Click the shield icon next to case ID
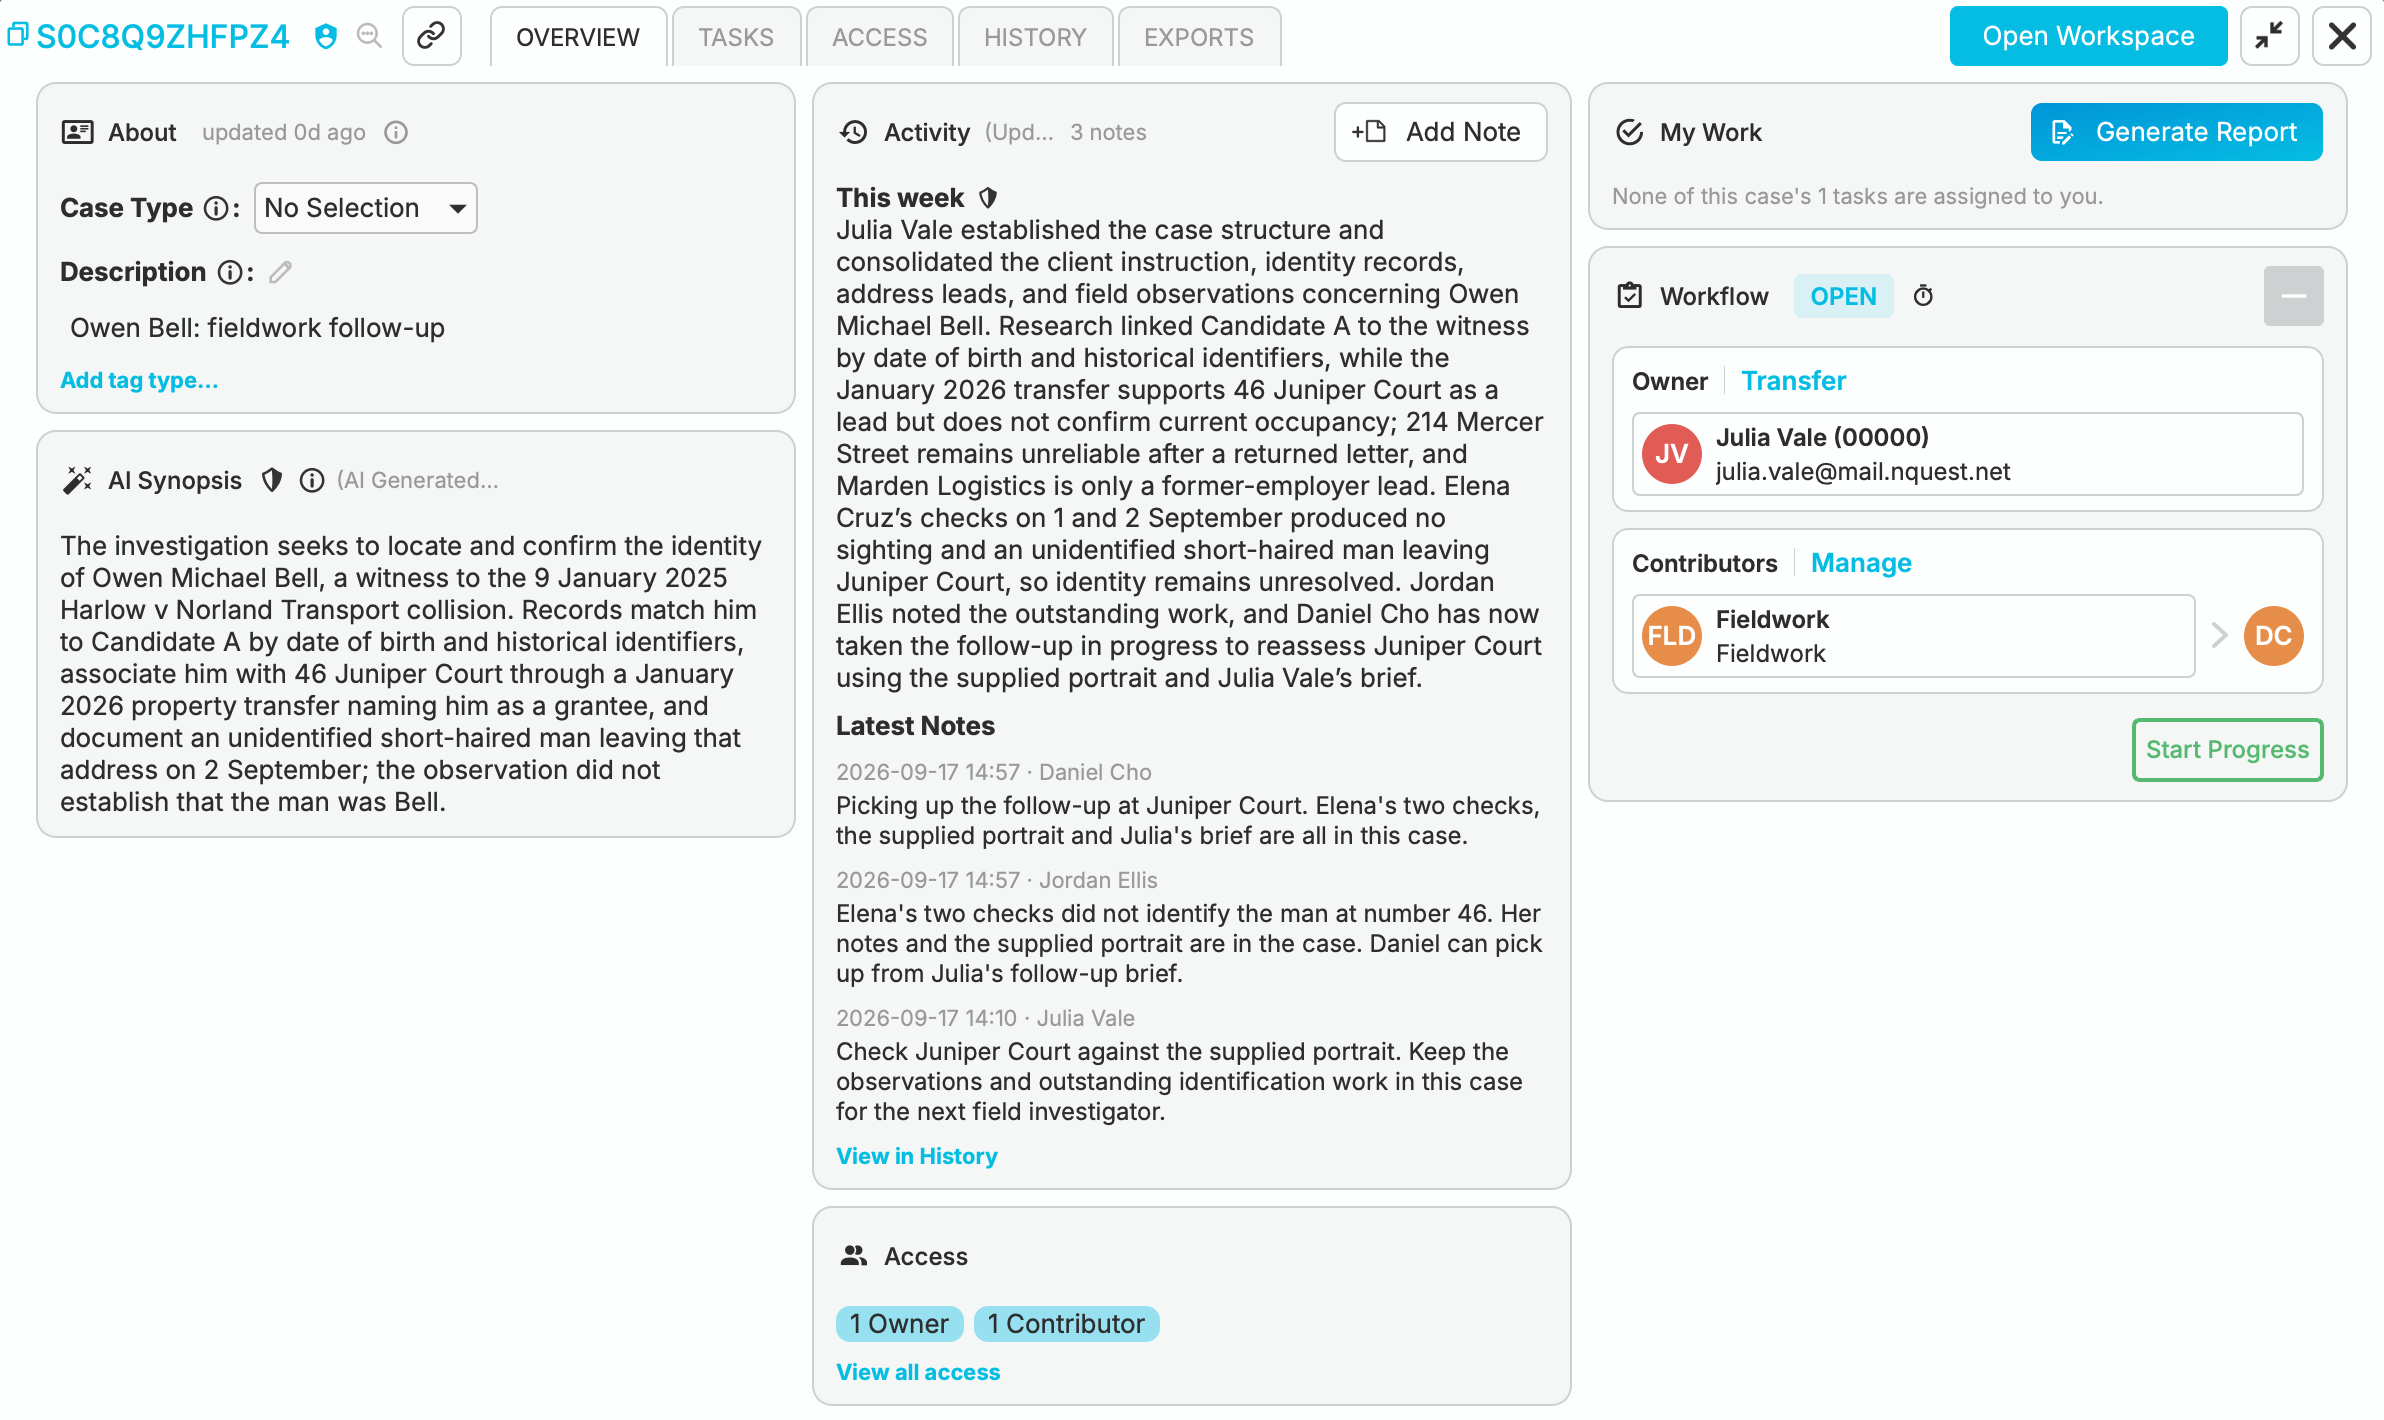The image size is (2384, 1420). pos(325,37)
